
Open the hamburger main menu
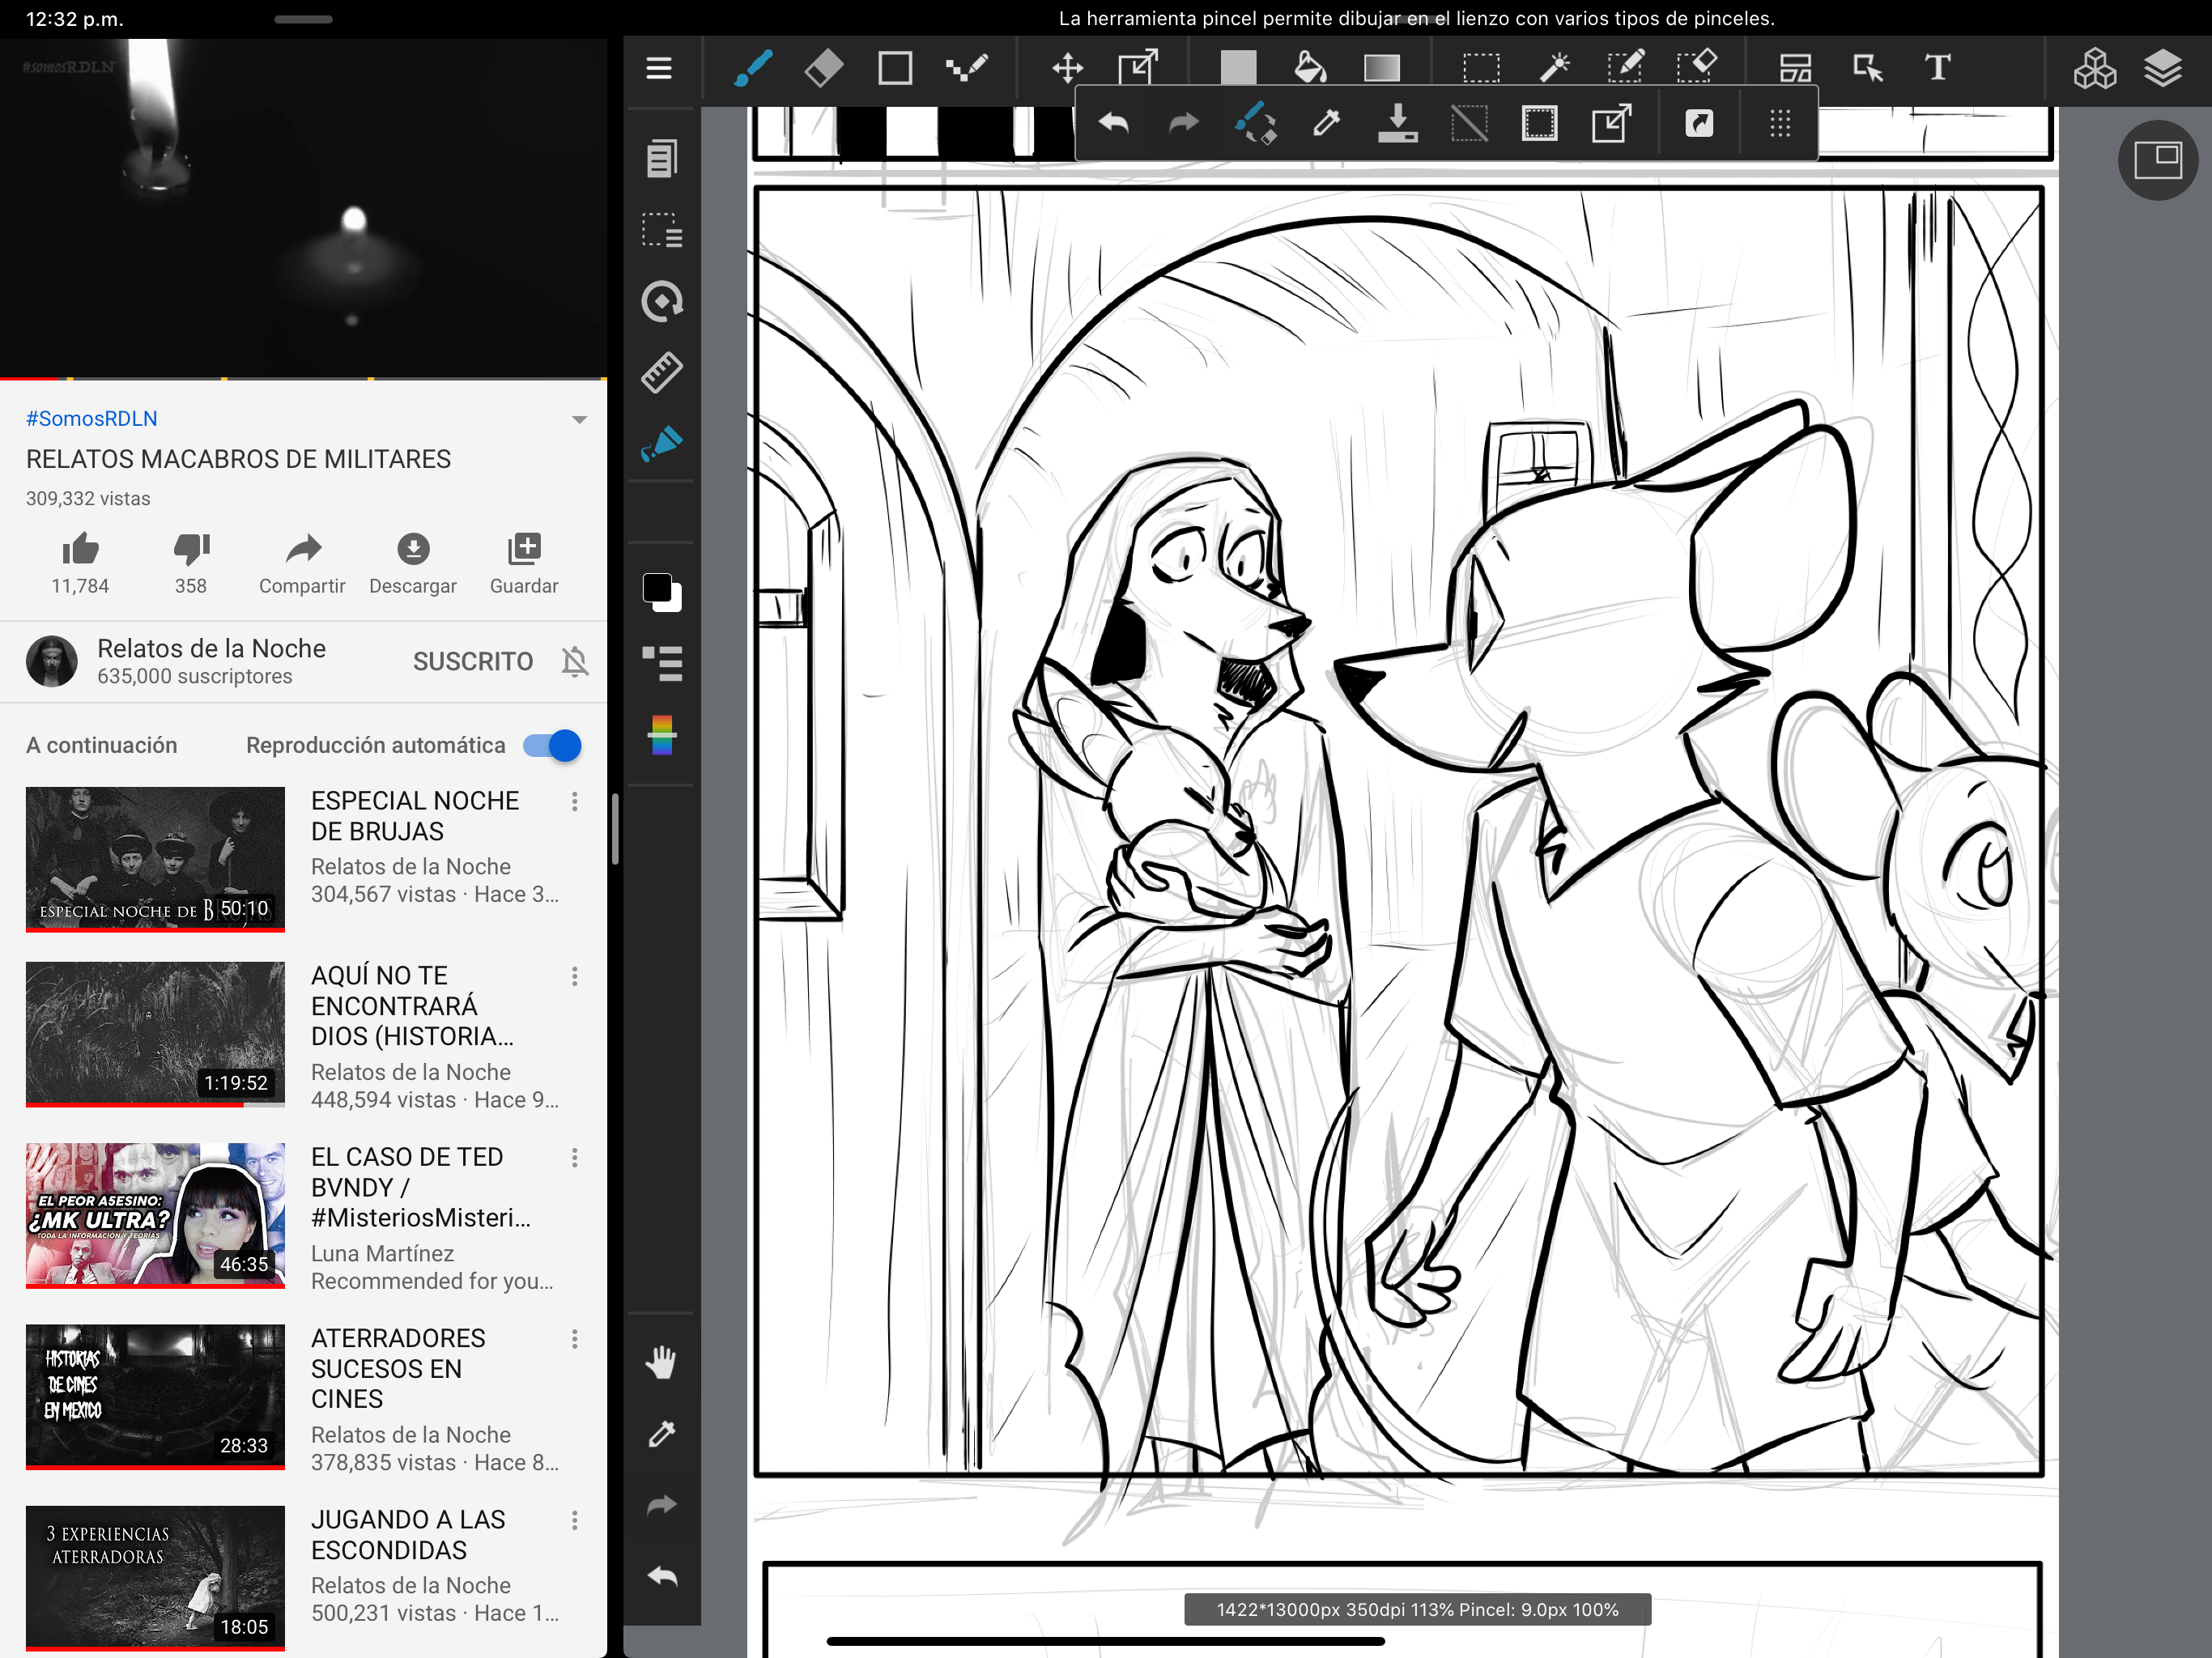point(659,68)
